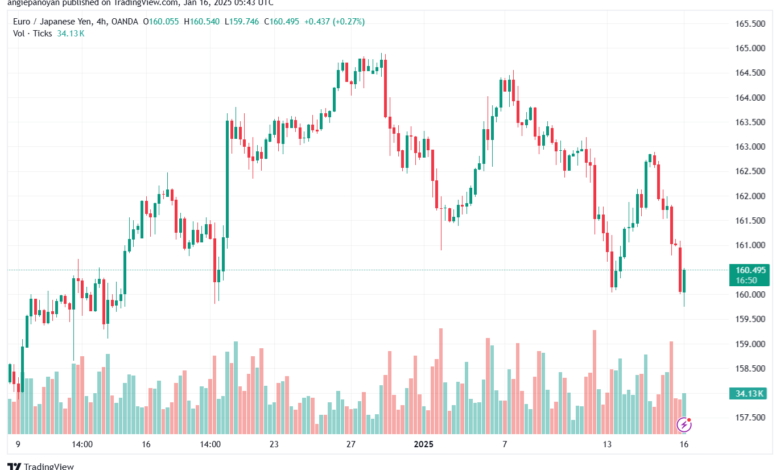Click the green 160.495 current price label
Viewport: 780px width, 470px height.
(750, 275)
